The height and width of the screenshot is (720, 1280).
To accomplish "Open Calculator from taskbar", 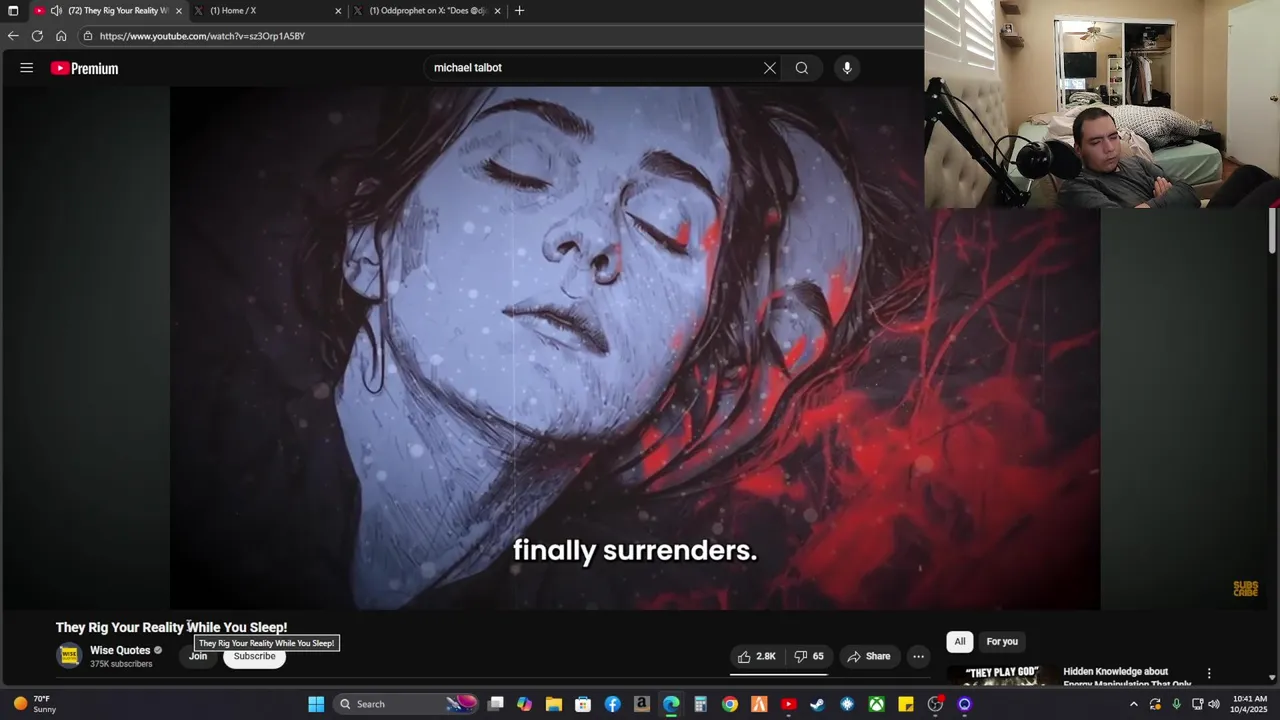I will (x=700, y=704).
